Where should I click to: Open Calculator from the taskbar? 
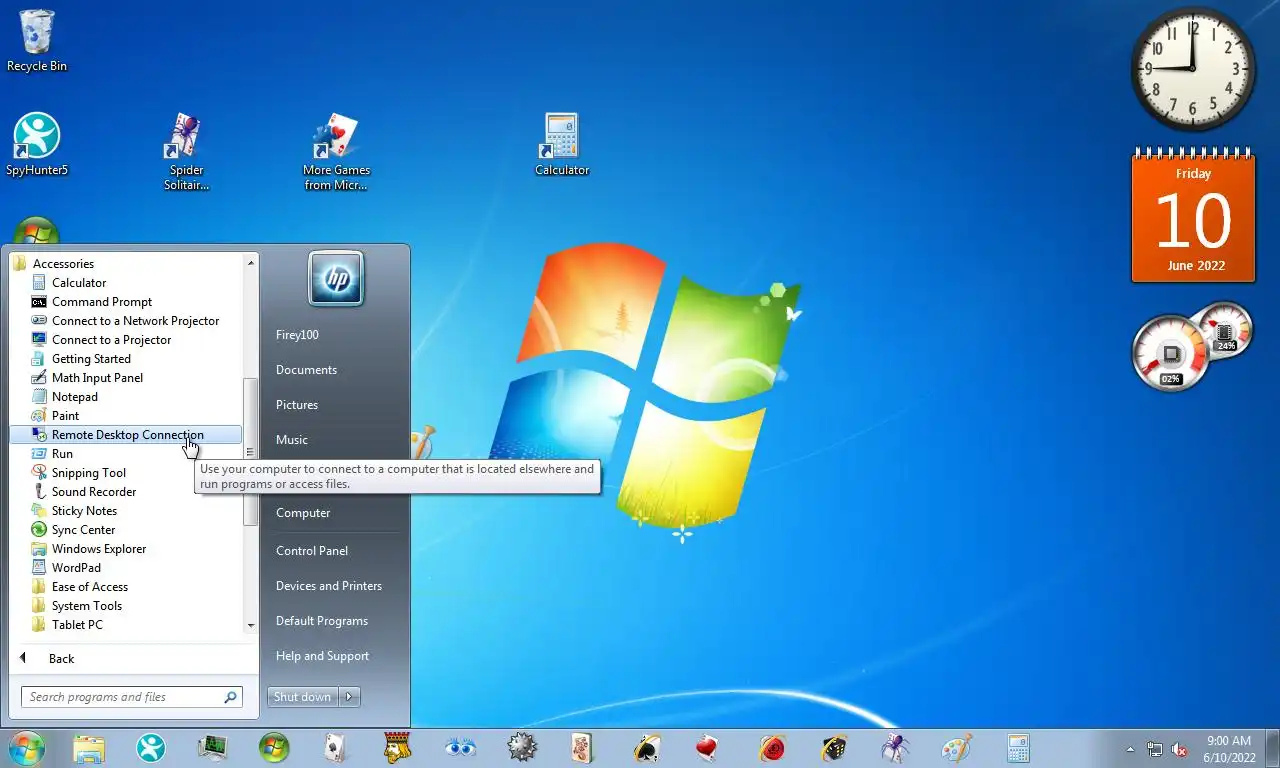click(1018, 748)
